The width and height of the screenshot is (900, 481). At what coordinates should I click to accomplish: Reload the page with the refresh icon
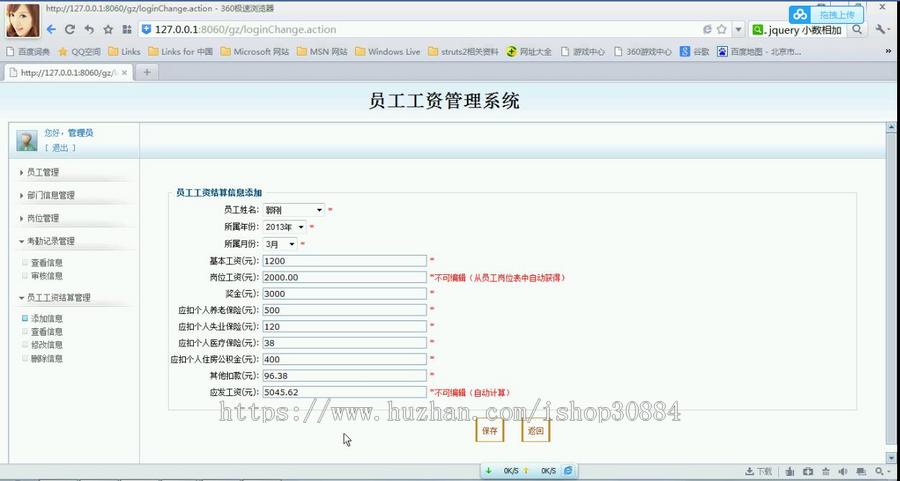point(70,29)
